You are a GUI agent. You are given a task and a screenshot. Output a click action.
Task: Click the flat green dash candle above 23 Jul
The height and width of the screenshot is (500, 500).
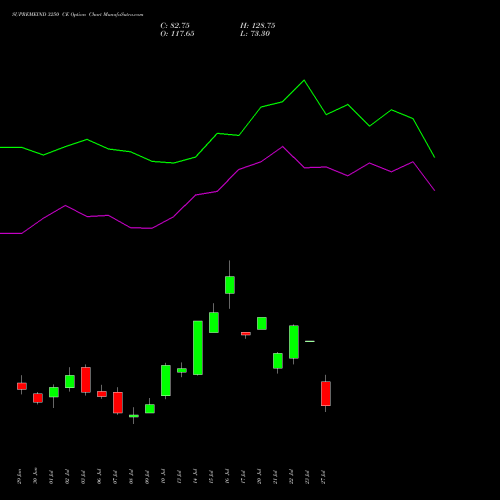tap(310, 341)
